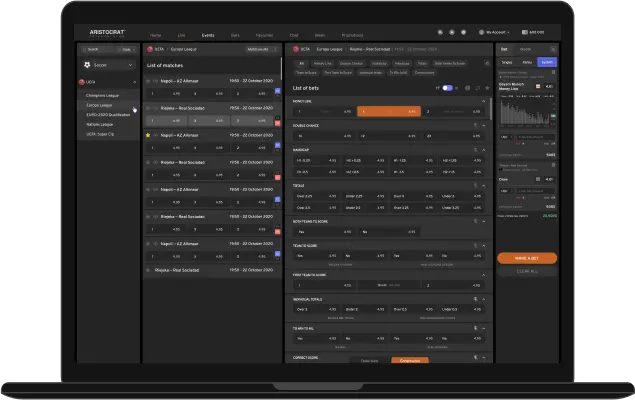This screenshot has height=400, width=635.
Task: Select the orange highlighted Money Line odds
Action: click(x=389, y=111)
